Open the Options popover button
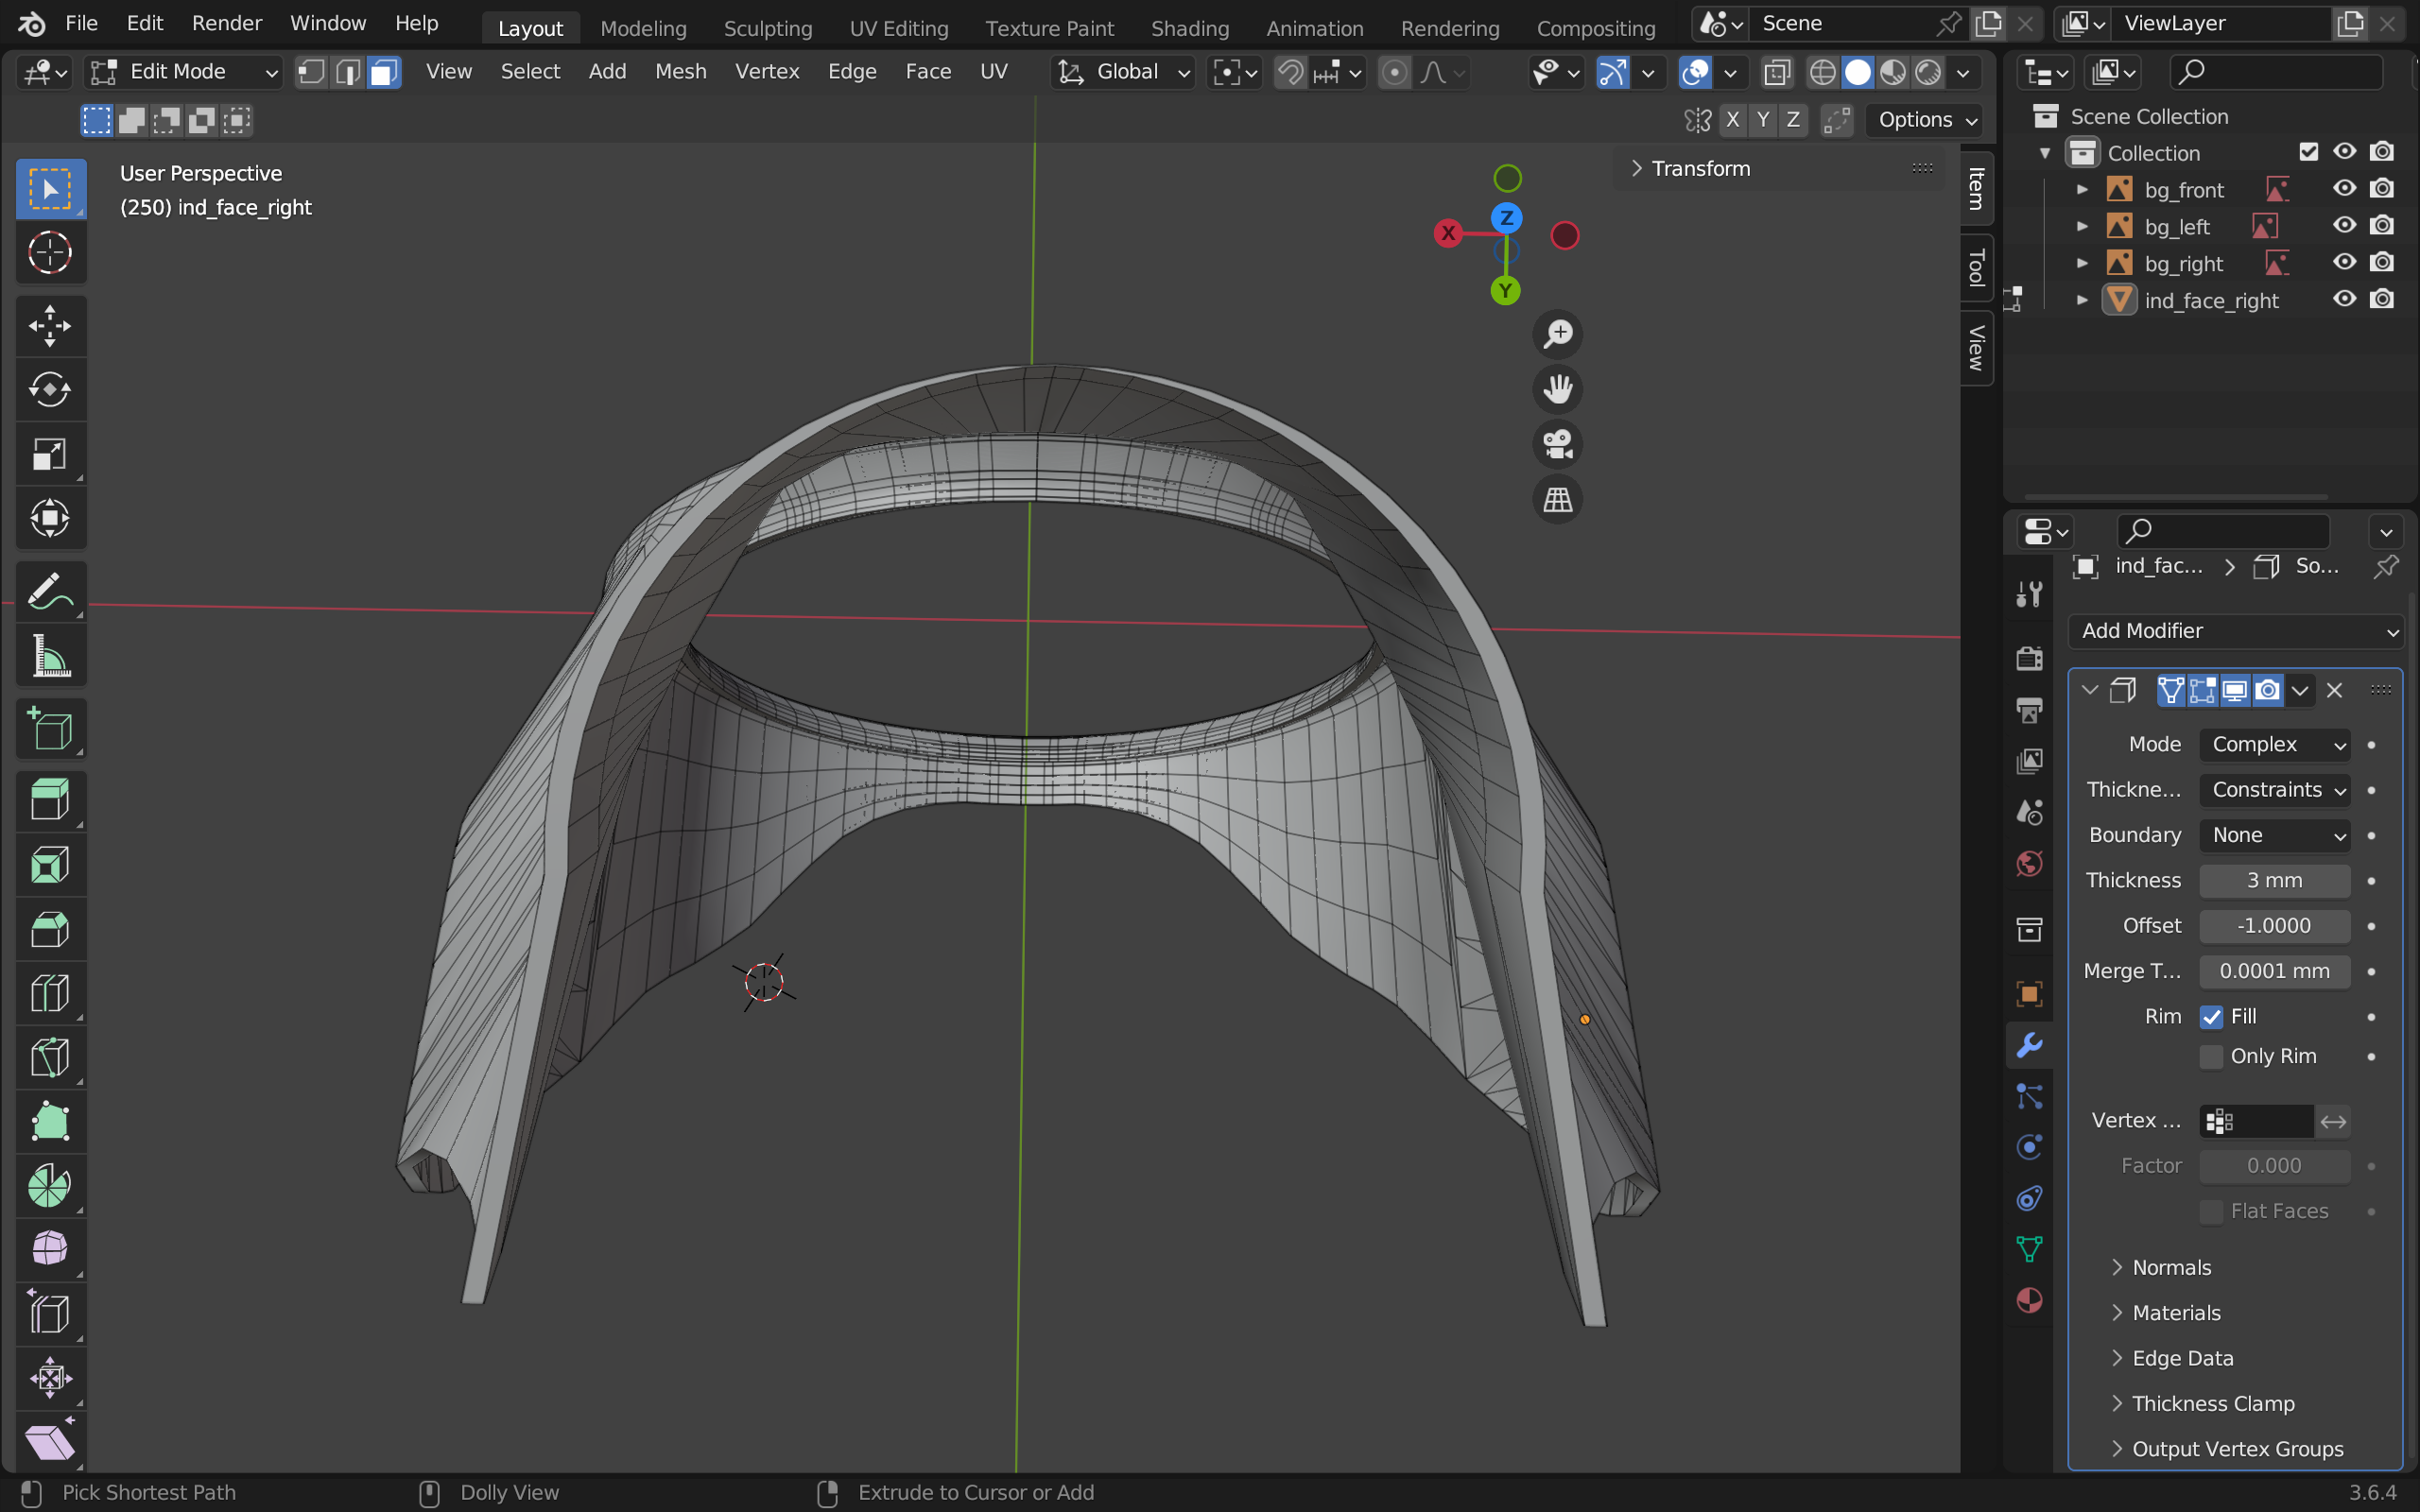Screen dimensions: 2420x1512 click(x=1925, y=120)
